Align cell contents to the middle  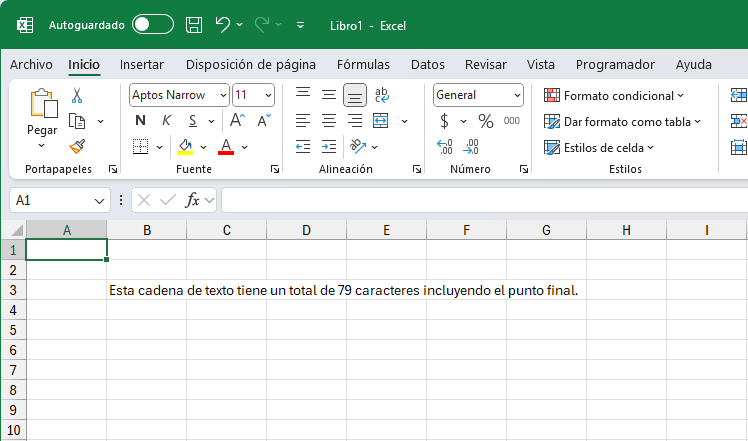[329, 94]
